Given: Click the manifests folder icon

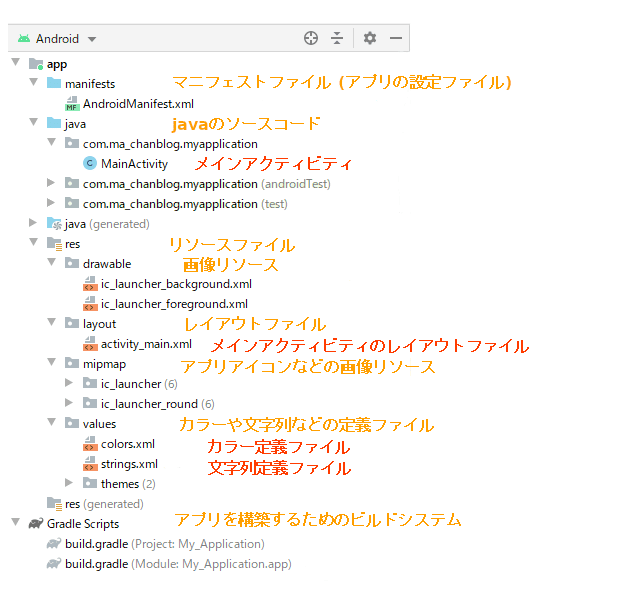Looking at the screenshot, I should pyautogui.click(x=54, y=83).
